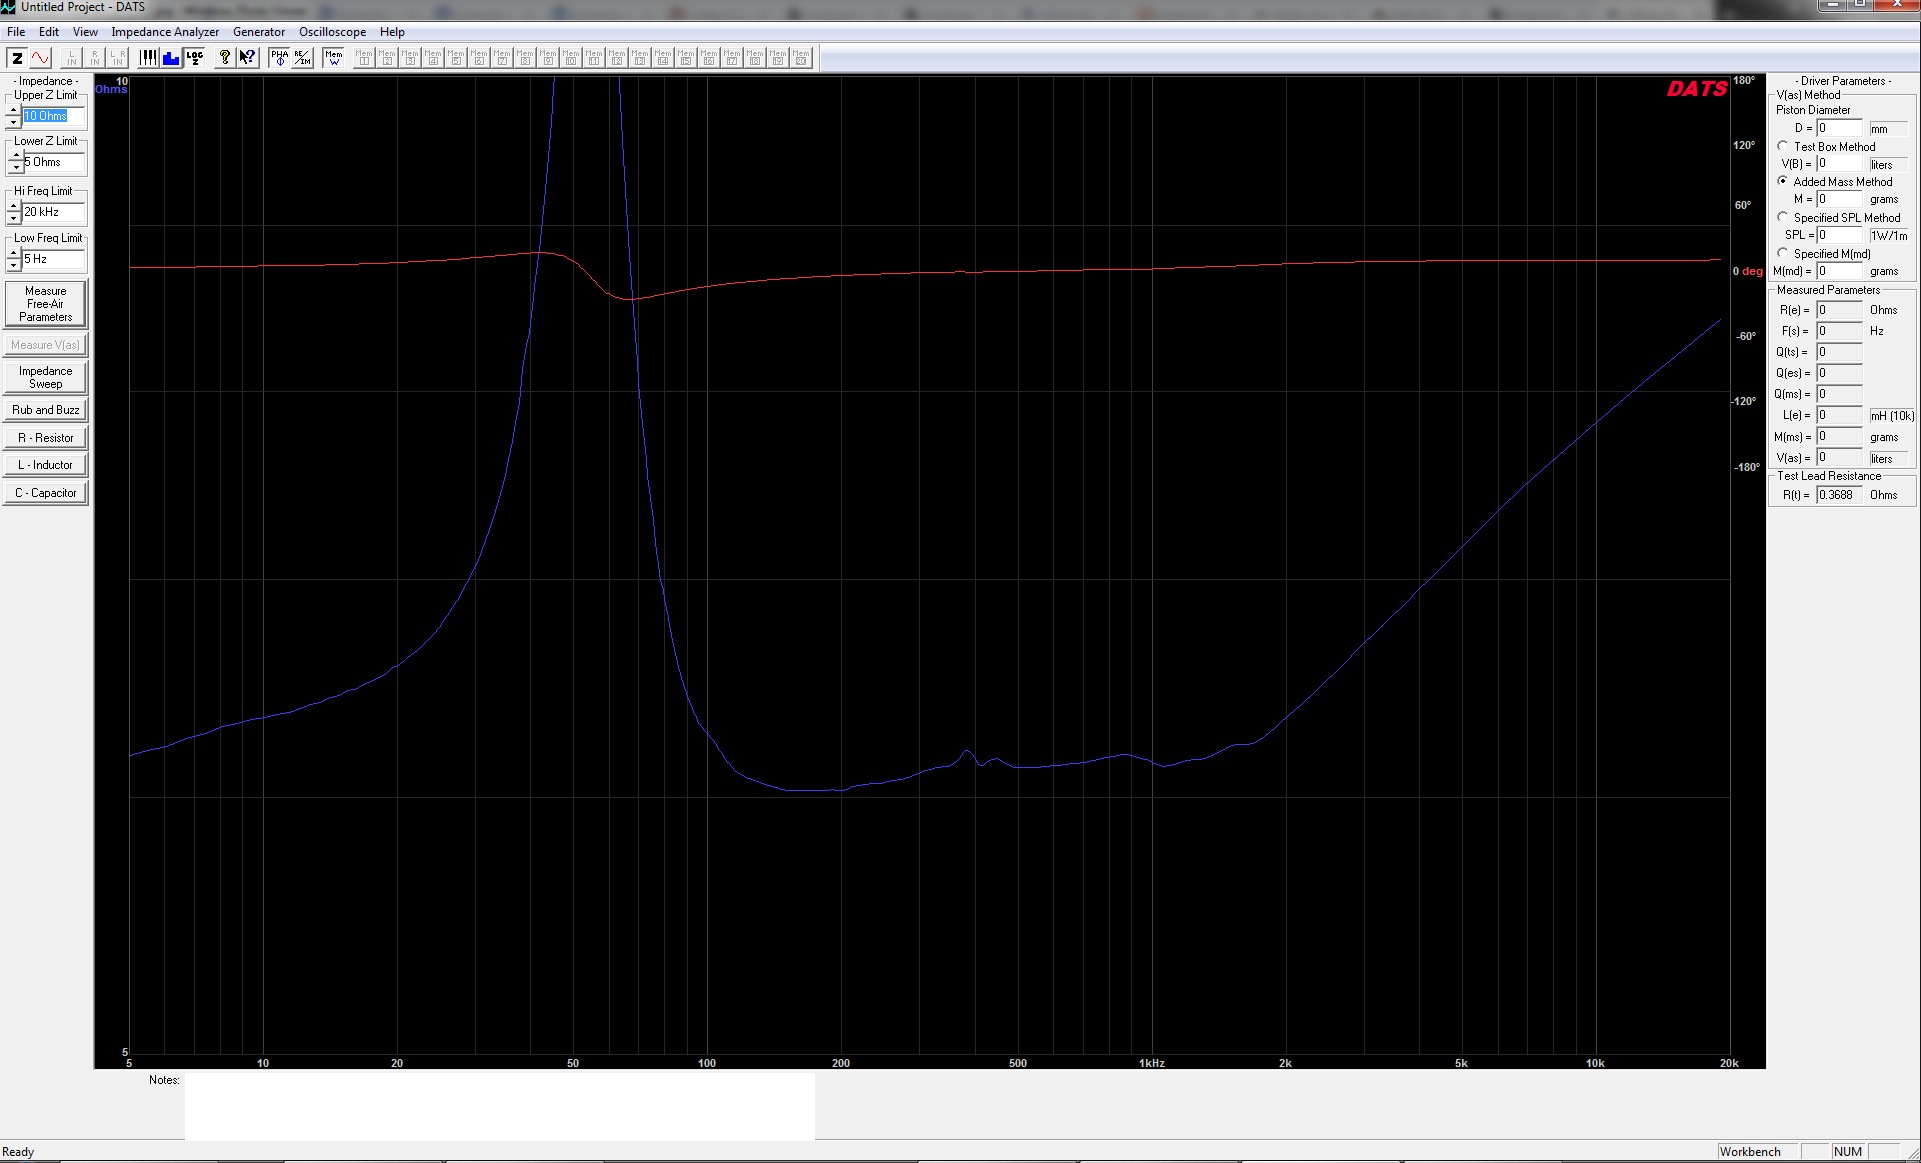Select the Test Box Method radio button
The width and height of the screenshot is (1921, 1163).
click(1783, 146)
